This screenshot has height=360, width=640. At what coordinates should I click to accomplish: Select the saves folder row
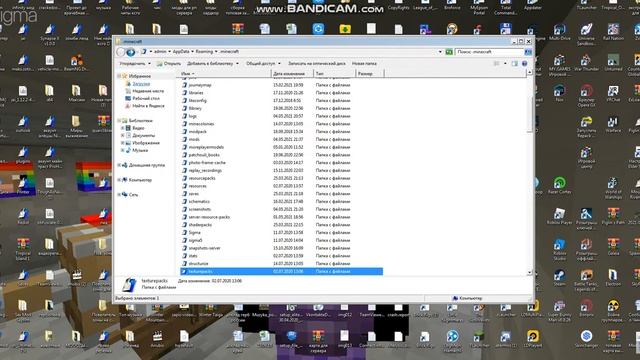click(282, 193)
